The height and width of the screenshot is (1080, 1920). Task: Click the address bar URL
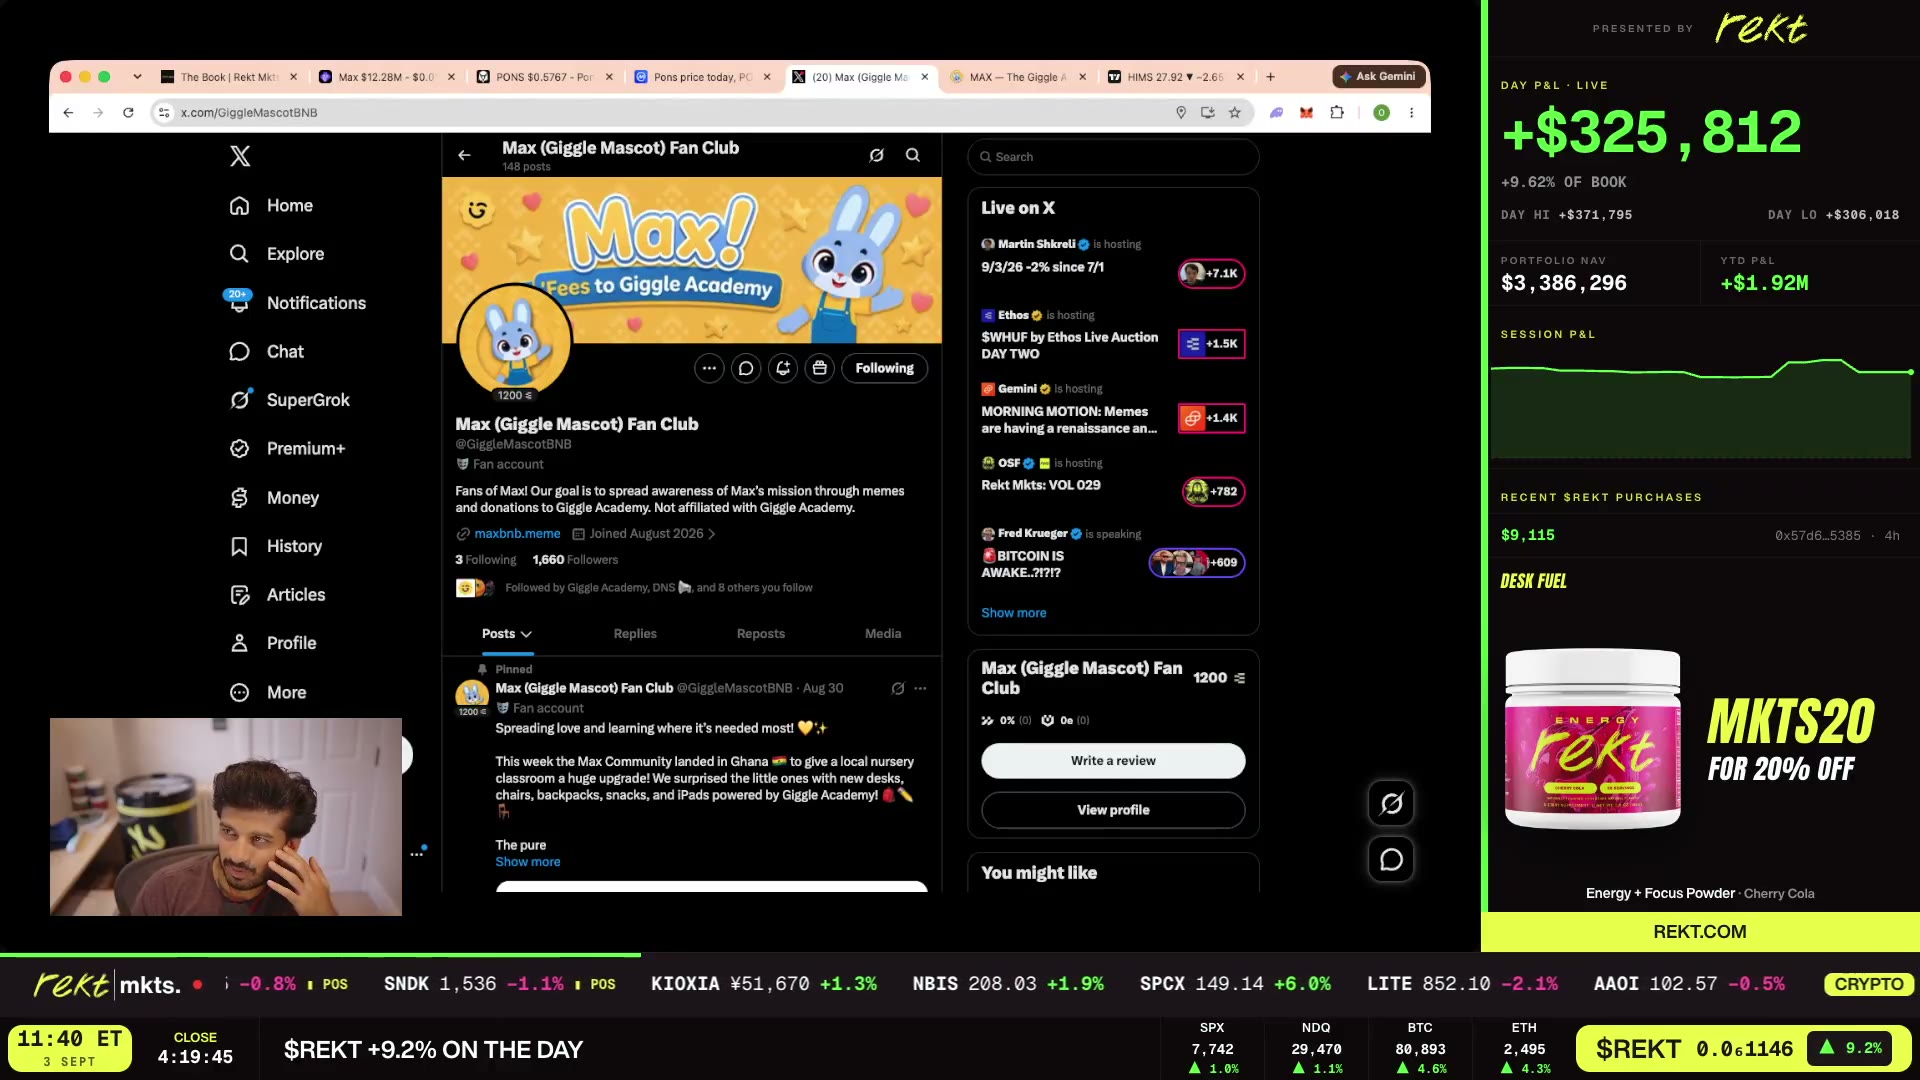249,113
